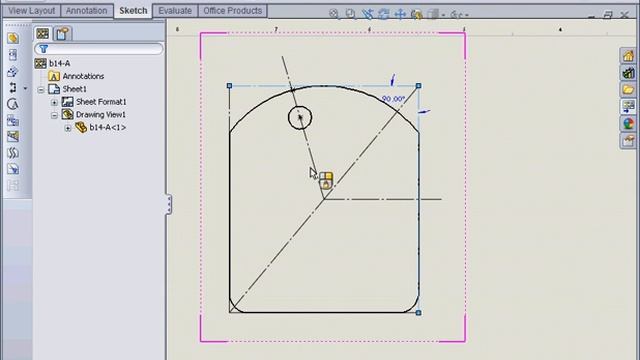Open the View Layout tab
This screenshot has width=640, height=360.
click(x=31, y=11)
